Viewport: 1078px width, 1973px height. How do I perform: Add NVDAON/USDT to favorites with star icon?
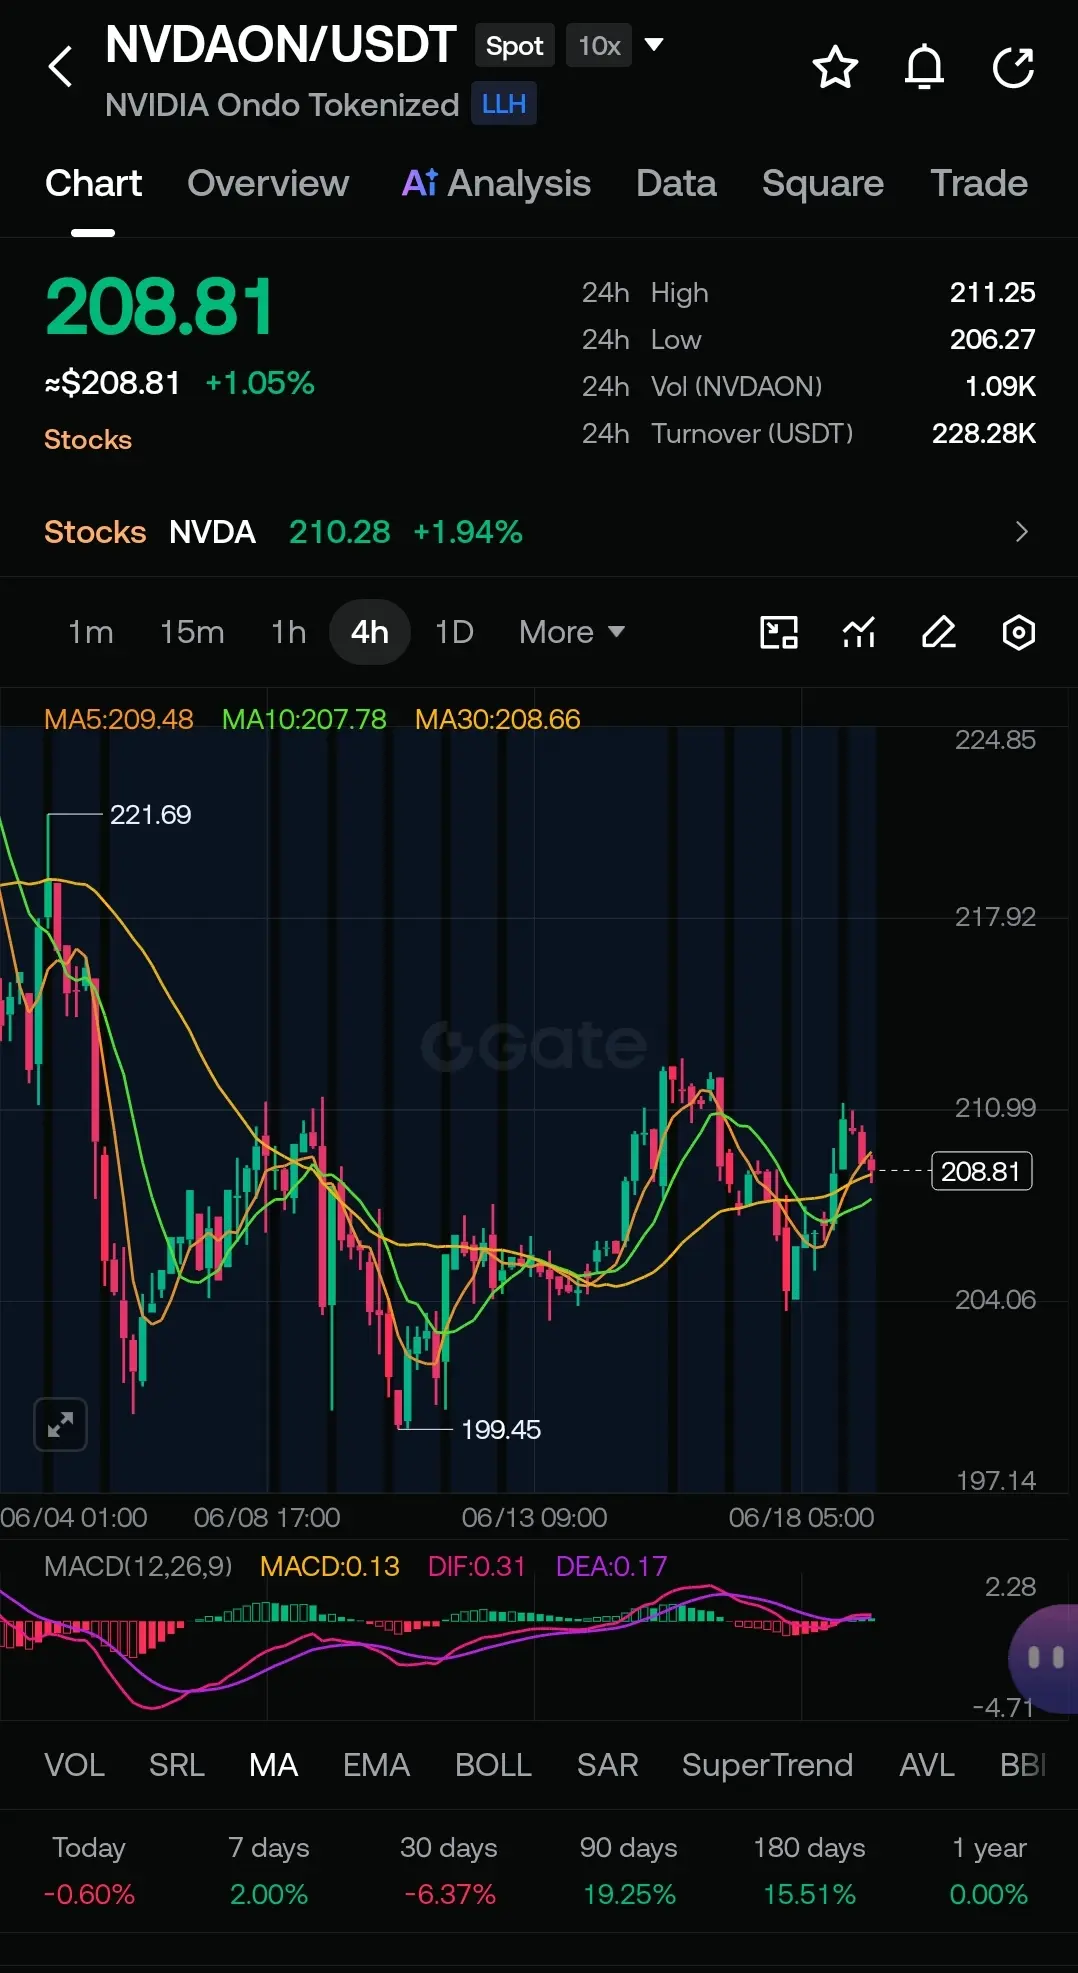pyautogui.click(x=835, y=67)
